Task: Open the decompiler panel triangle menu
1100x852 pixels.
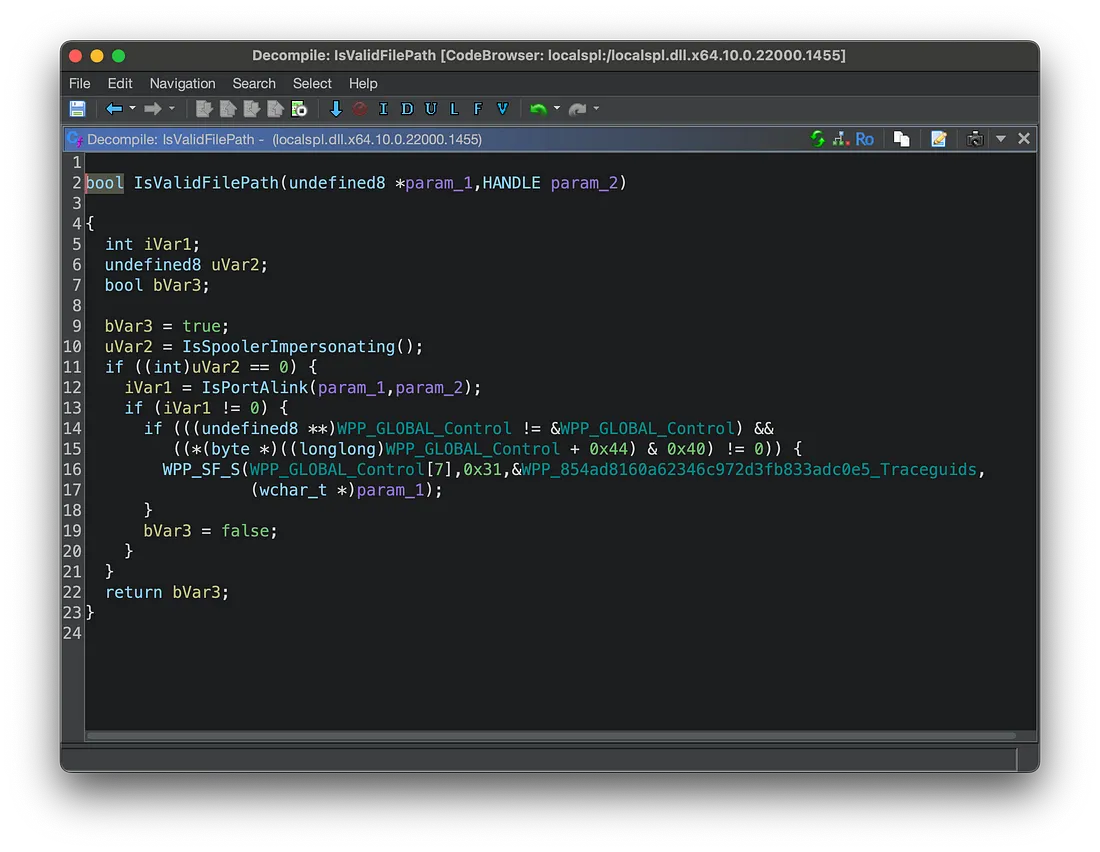Action: (x=1001, y=139)
